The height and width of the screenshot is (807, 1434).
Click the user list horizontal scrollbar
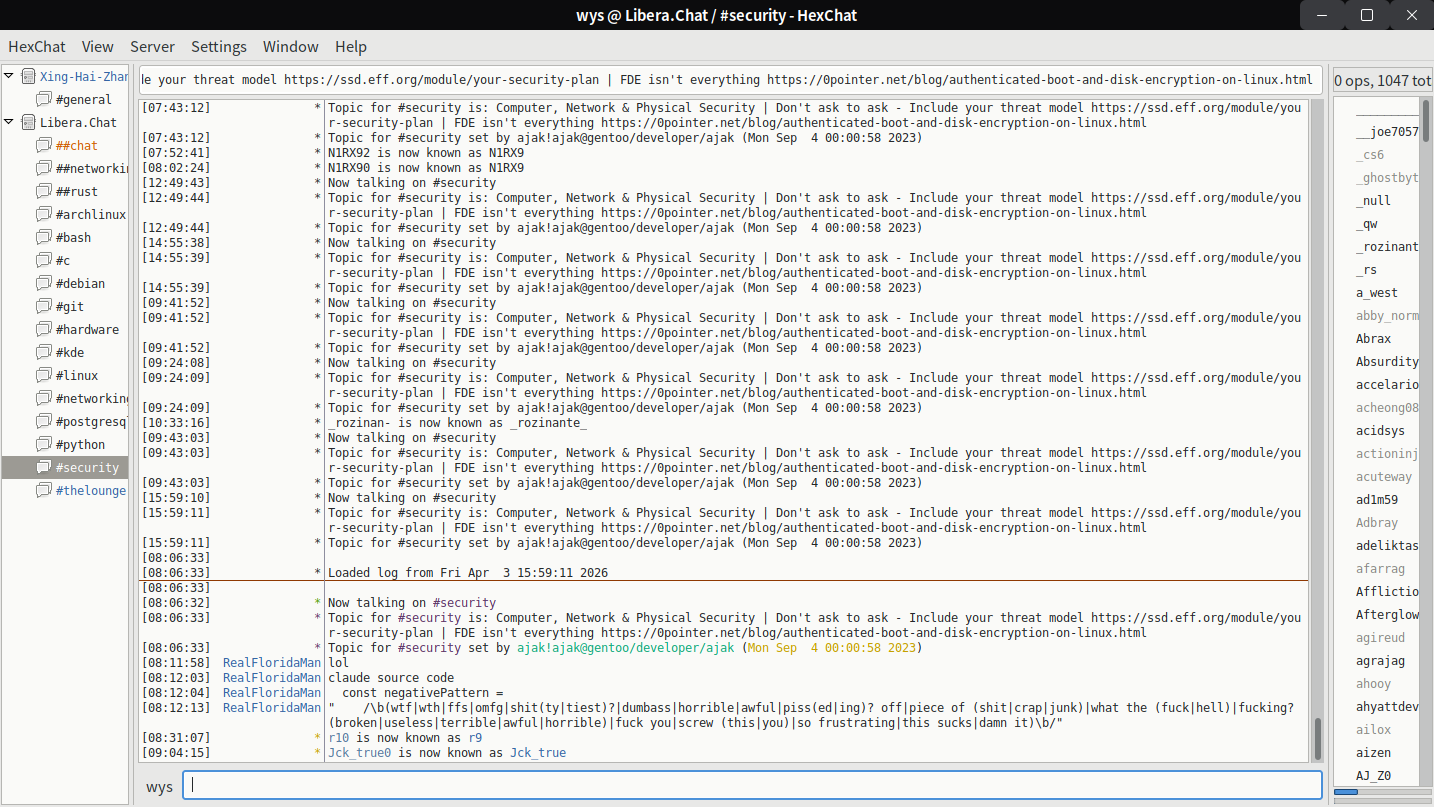[1346, 792]
